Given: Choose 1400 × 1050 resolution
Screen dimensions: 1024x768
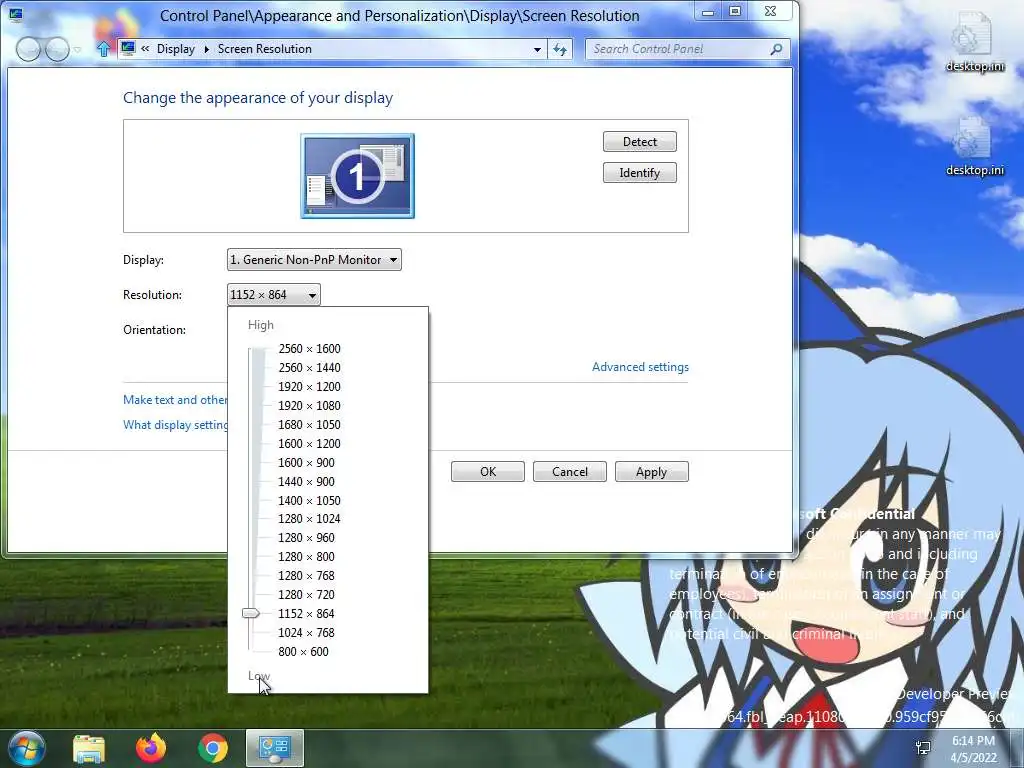Looking at the screenshot, I should coord(310,500).
